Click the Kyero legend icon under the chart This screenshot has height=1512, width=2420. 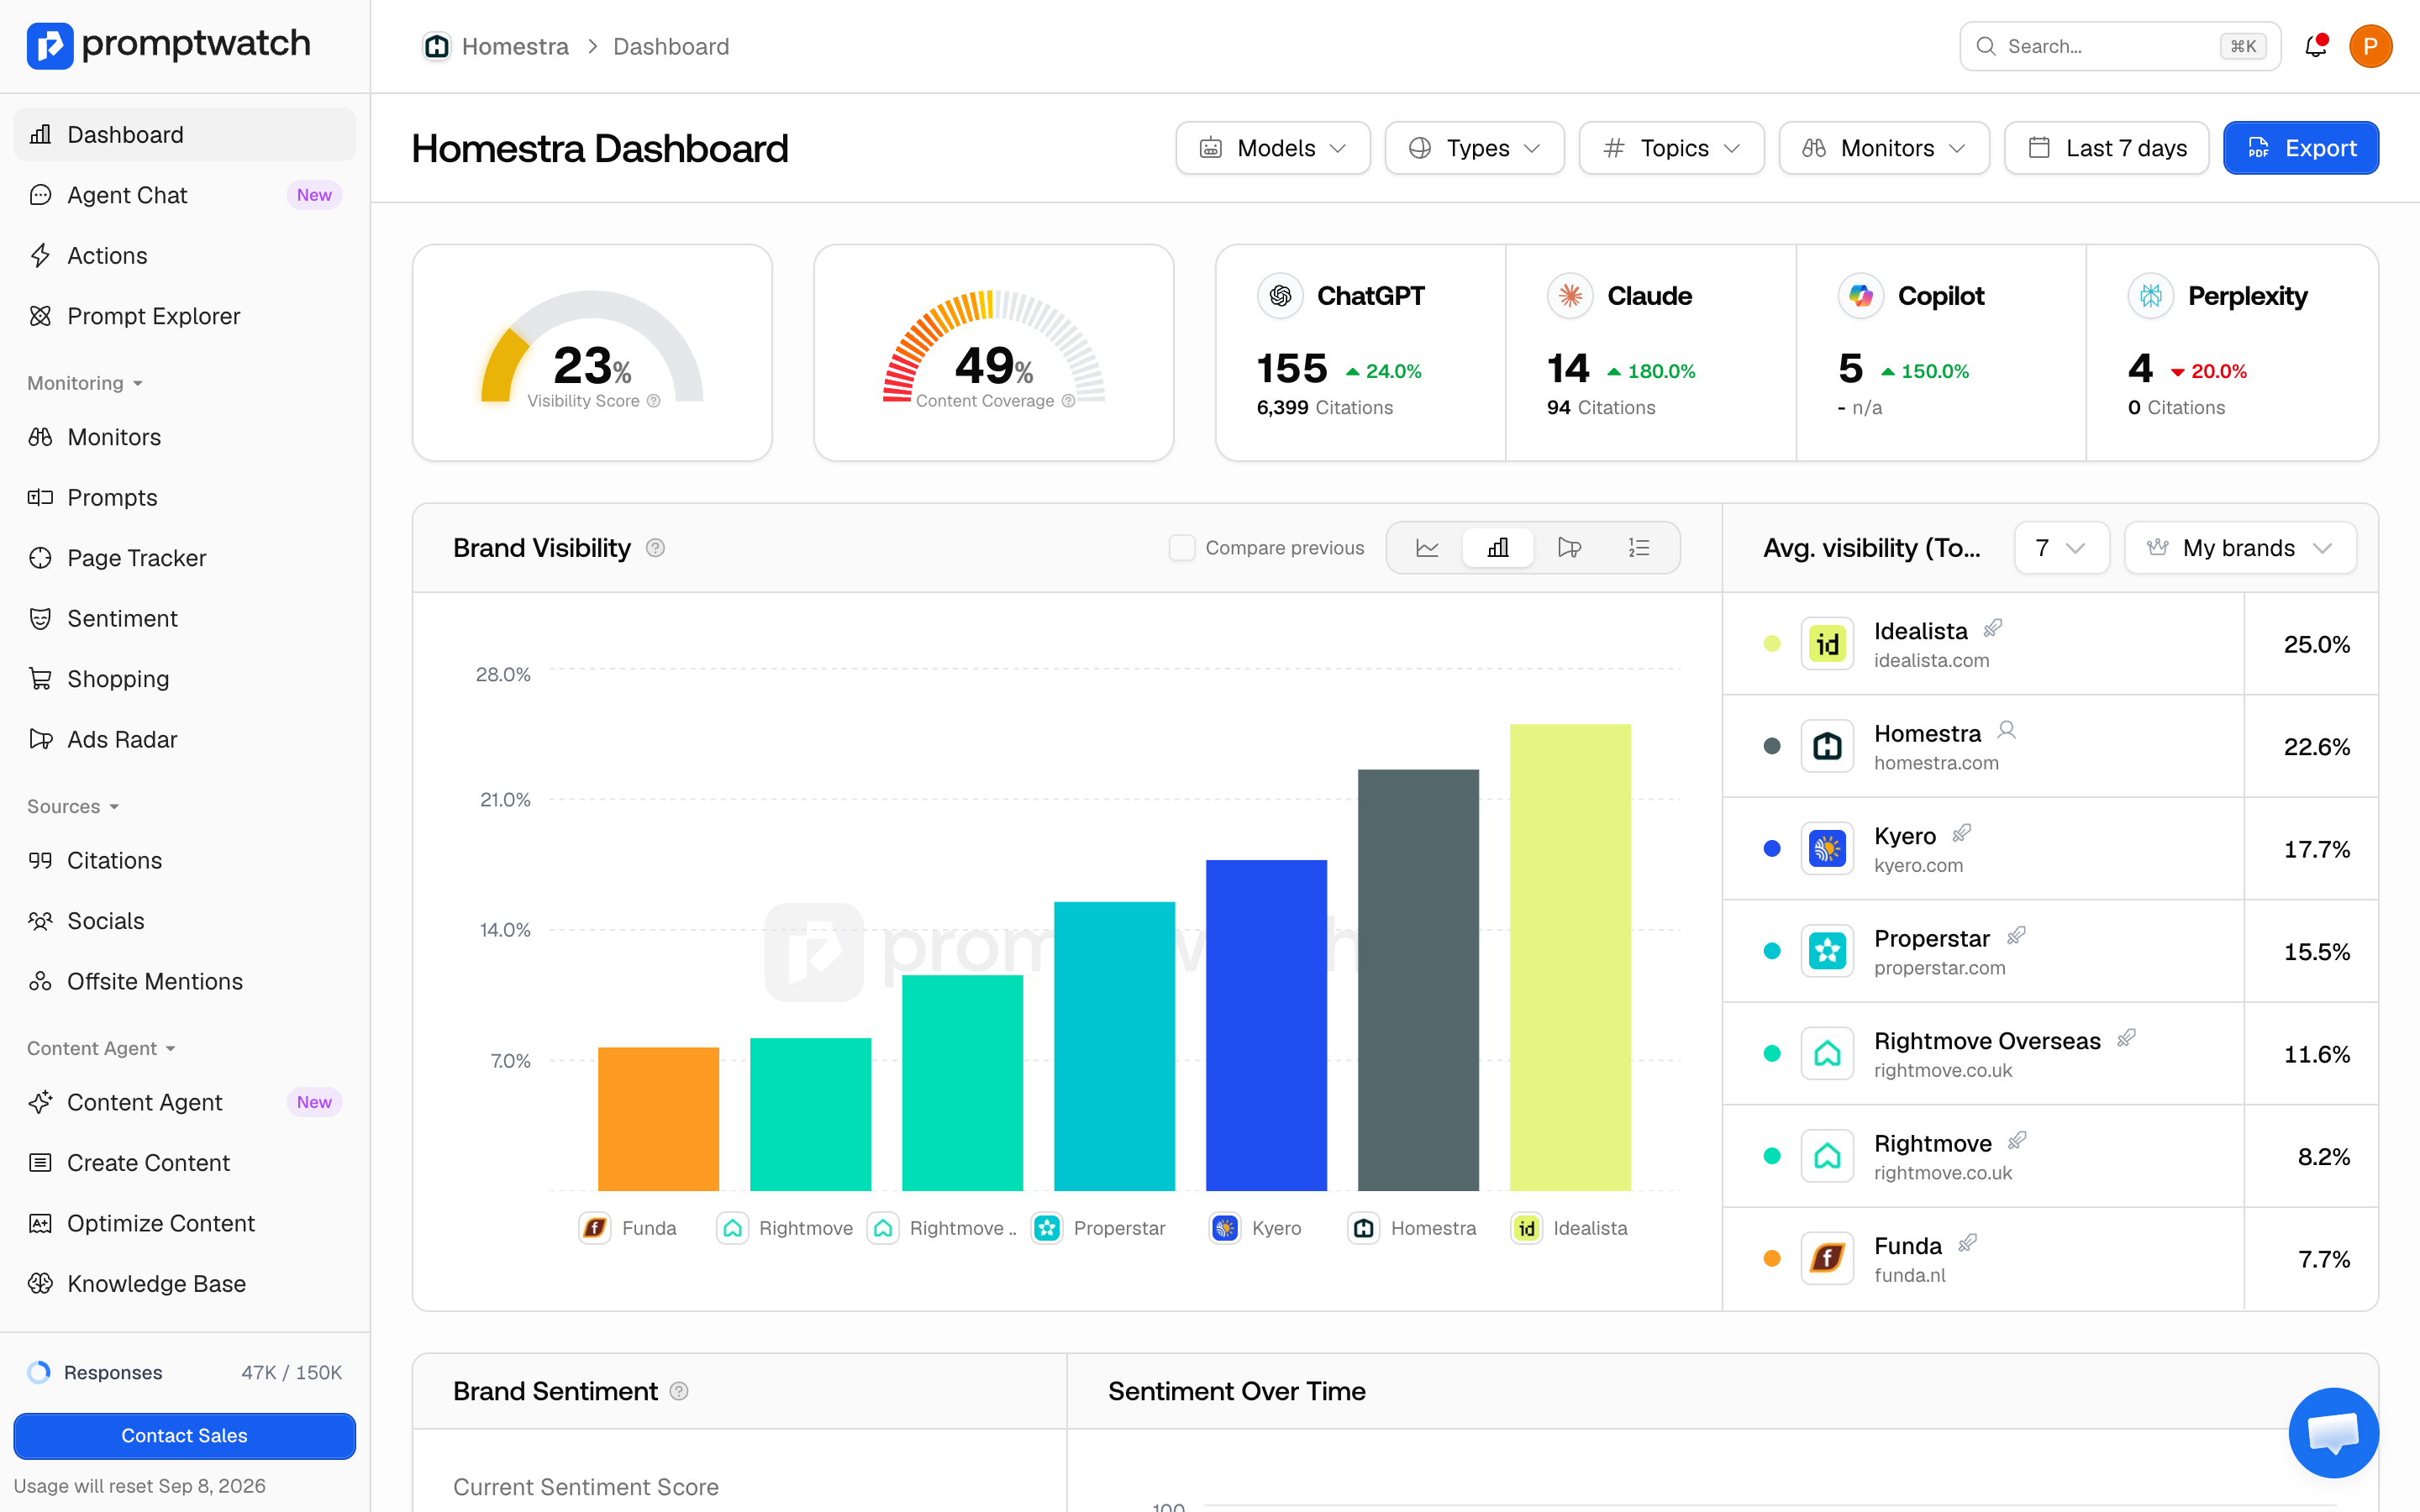click(x=1225, y=1228)
